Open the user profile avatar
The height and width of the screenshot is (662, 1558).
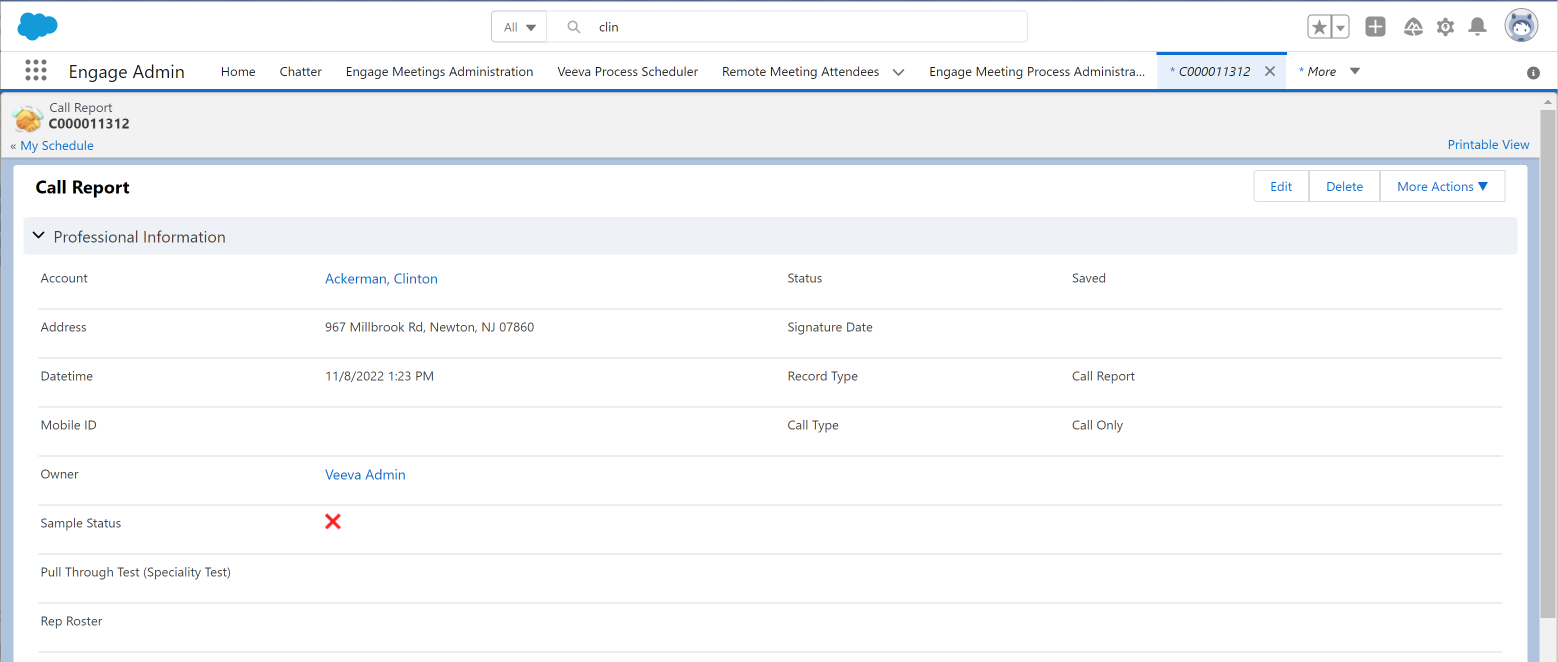pyautogui.click(x=1521, y=26)
